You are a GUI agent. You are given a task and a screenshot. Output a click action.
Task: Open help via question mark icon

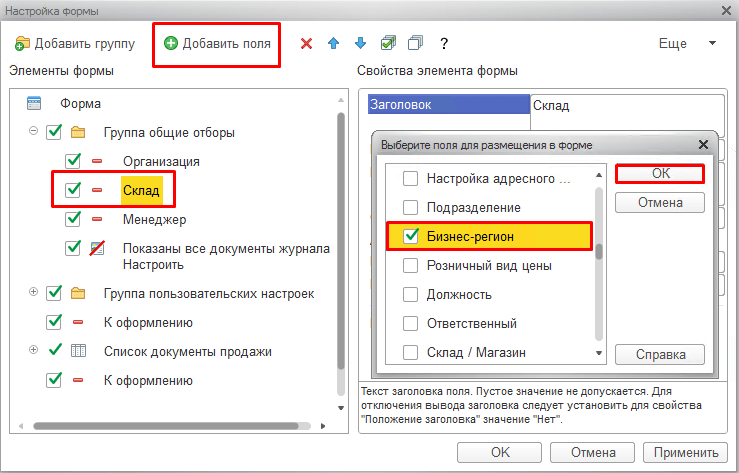443,44
